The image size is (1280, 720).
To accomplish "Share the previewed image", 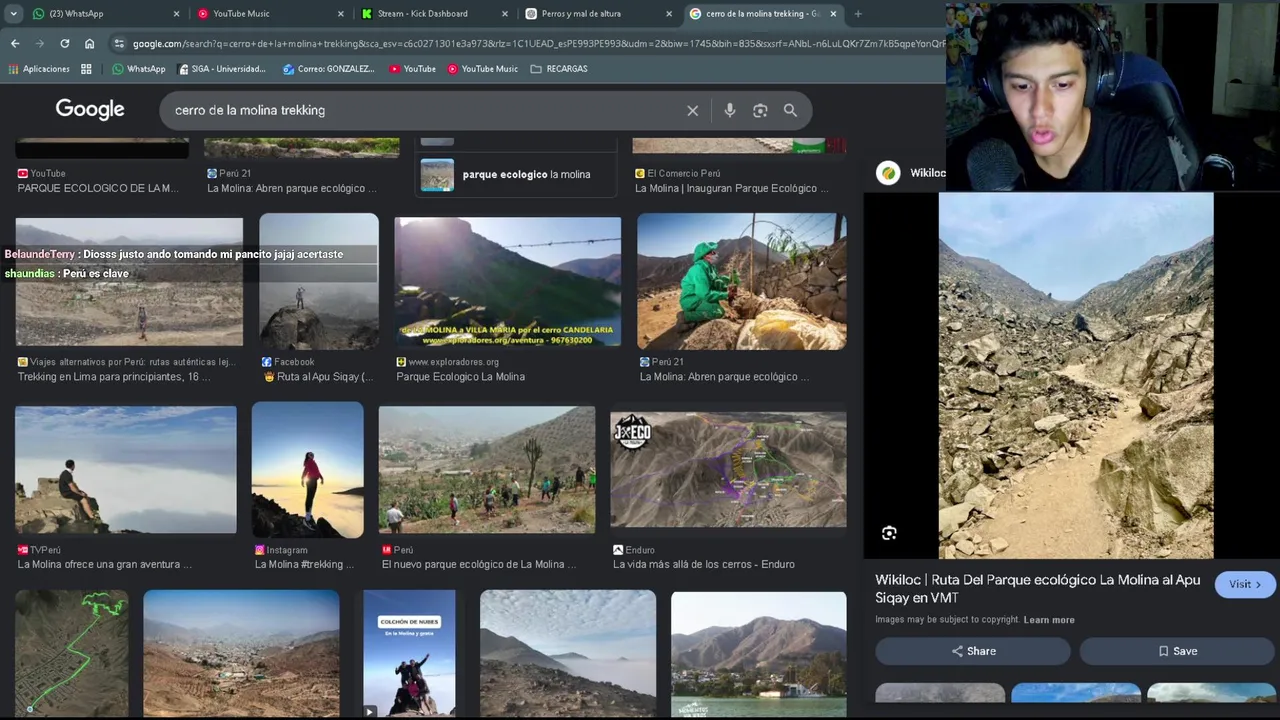I will (x=973, y=651).
